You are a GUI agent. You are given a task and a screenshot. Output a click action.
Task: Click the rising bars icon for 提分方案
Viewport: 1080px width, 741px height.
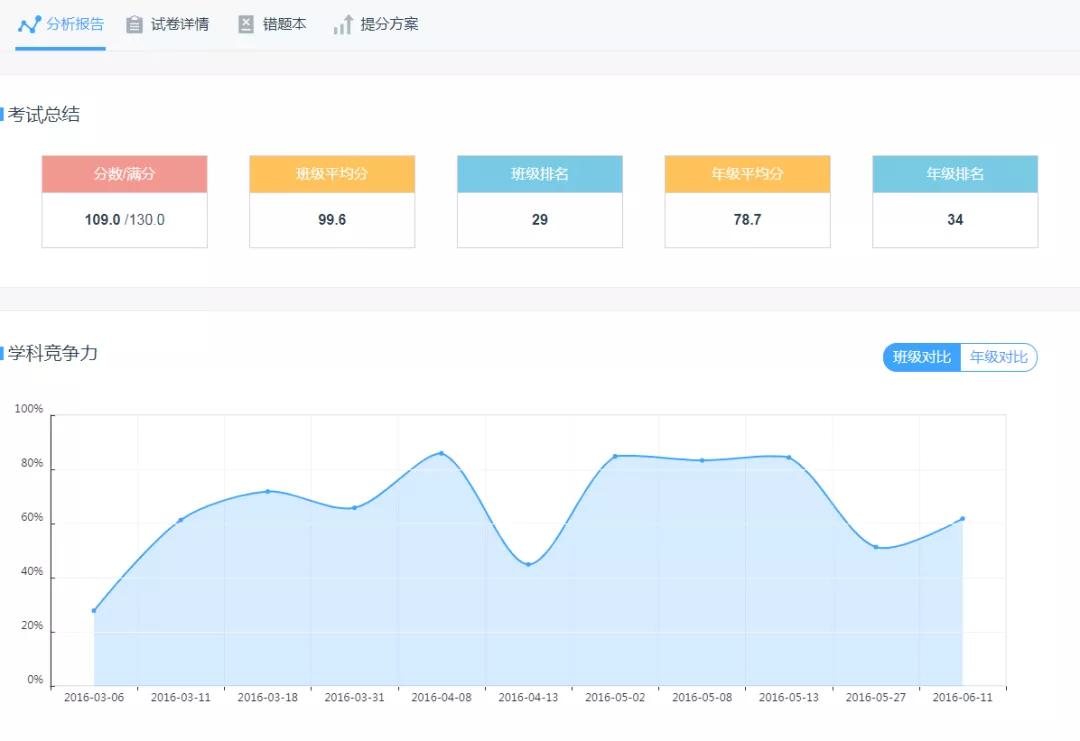[343, 25]
